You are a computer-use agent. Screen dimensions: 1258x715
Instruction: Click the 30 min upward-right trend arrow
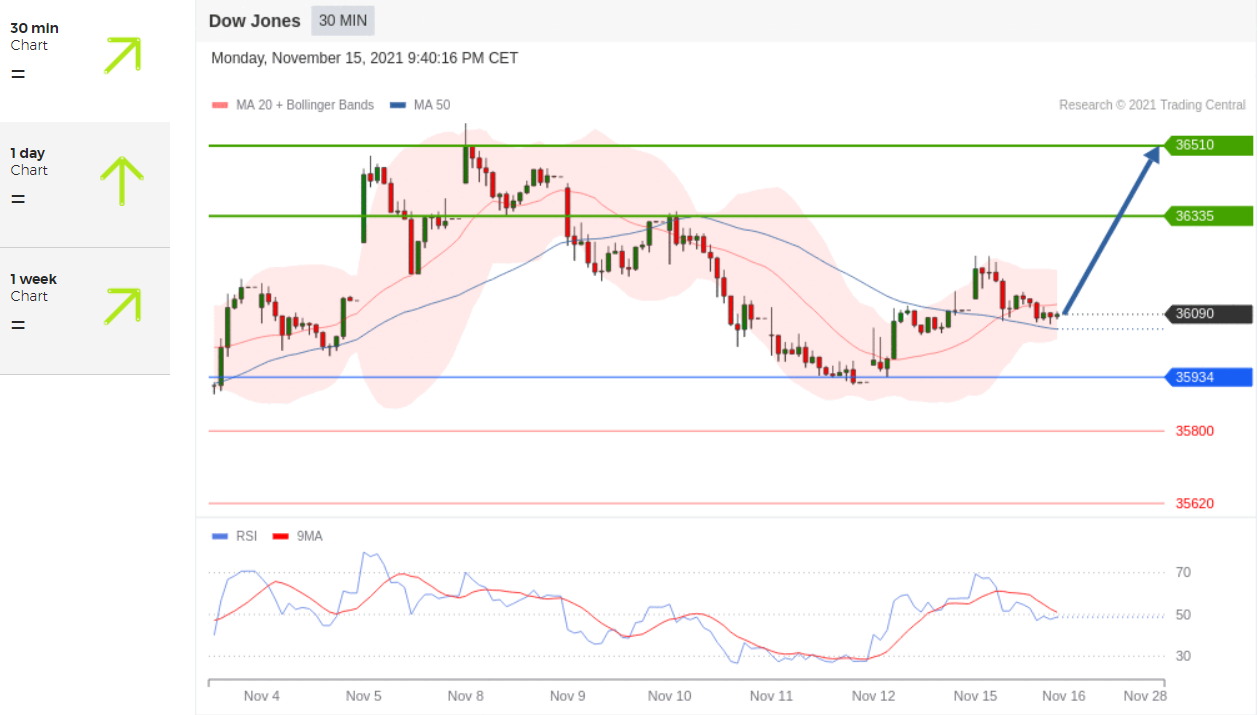[122, 55]
